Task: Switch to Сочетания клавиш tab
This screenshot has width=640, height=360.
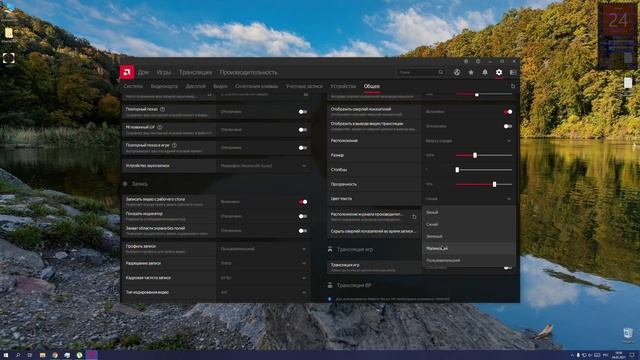Action: point(256,86)
